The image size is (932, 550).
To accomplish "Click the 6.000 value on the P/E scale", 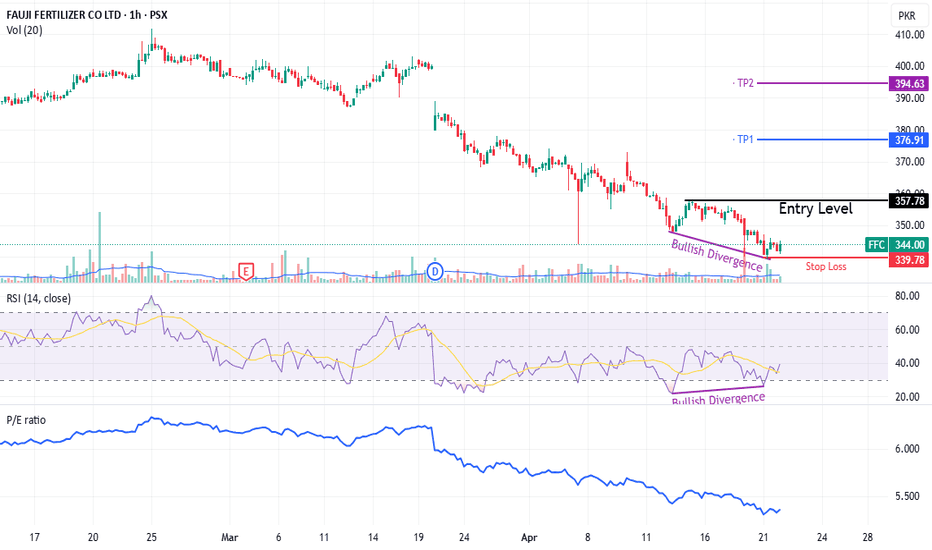I will (908, 449).
